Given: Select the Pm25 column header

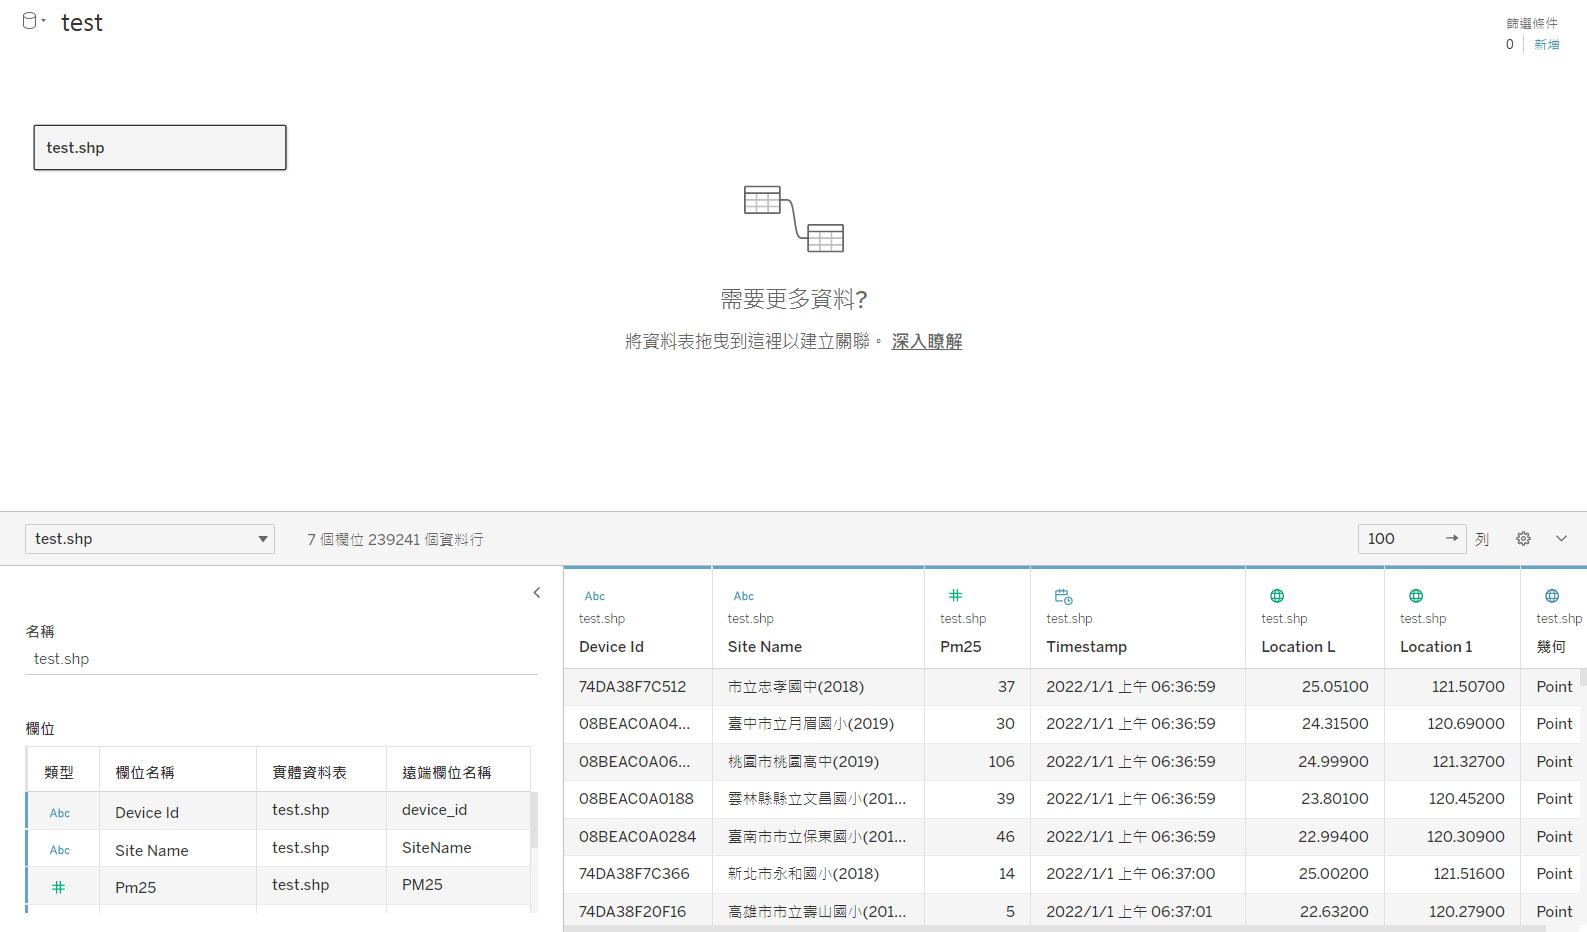Looking at the screenshot, I should click(x=960, y=647).
